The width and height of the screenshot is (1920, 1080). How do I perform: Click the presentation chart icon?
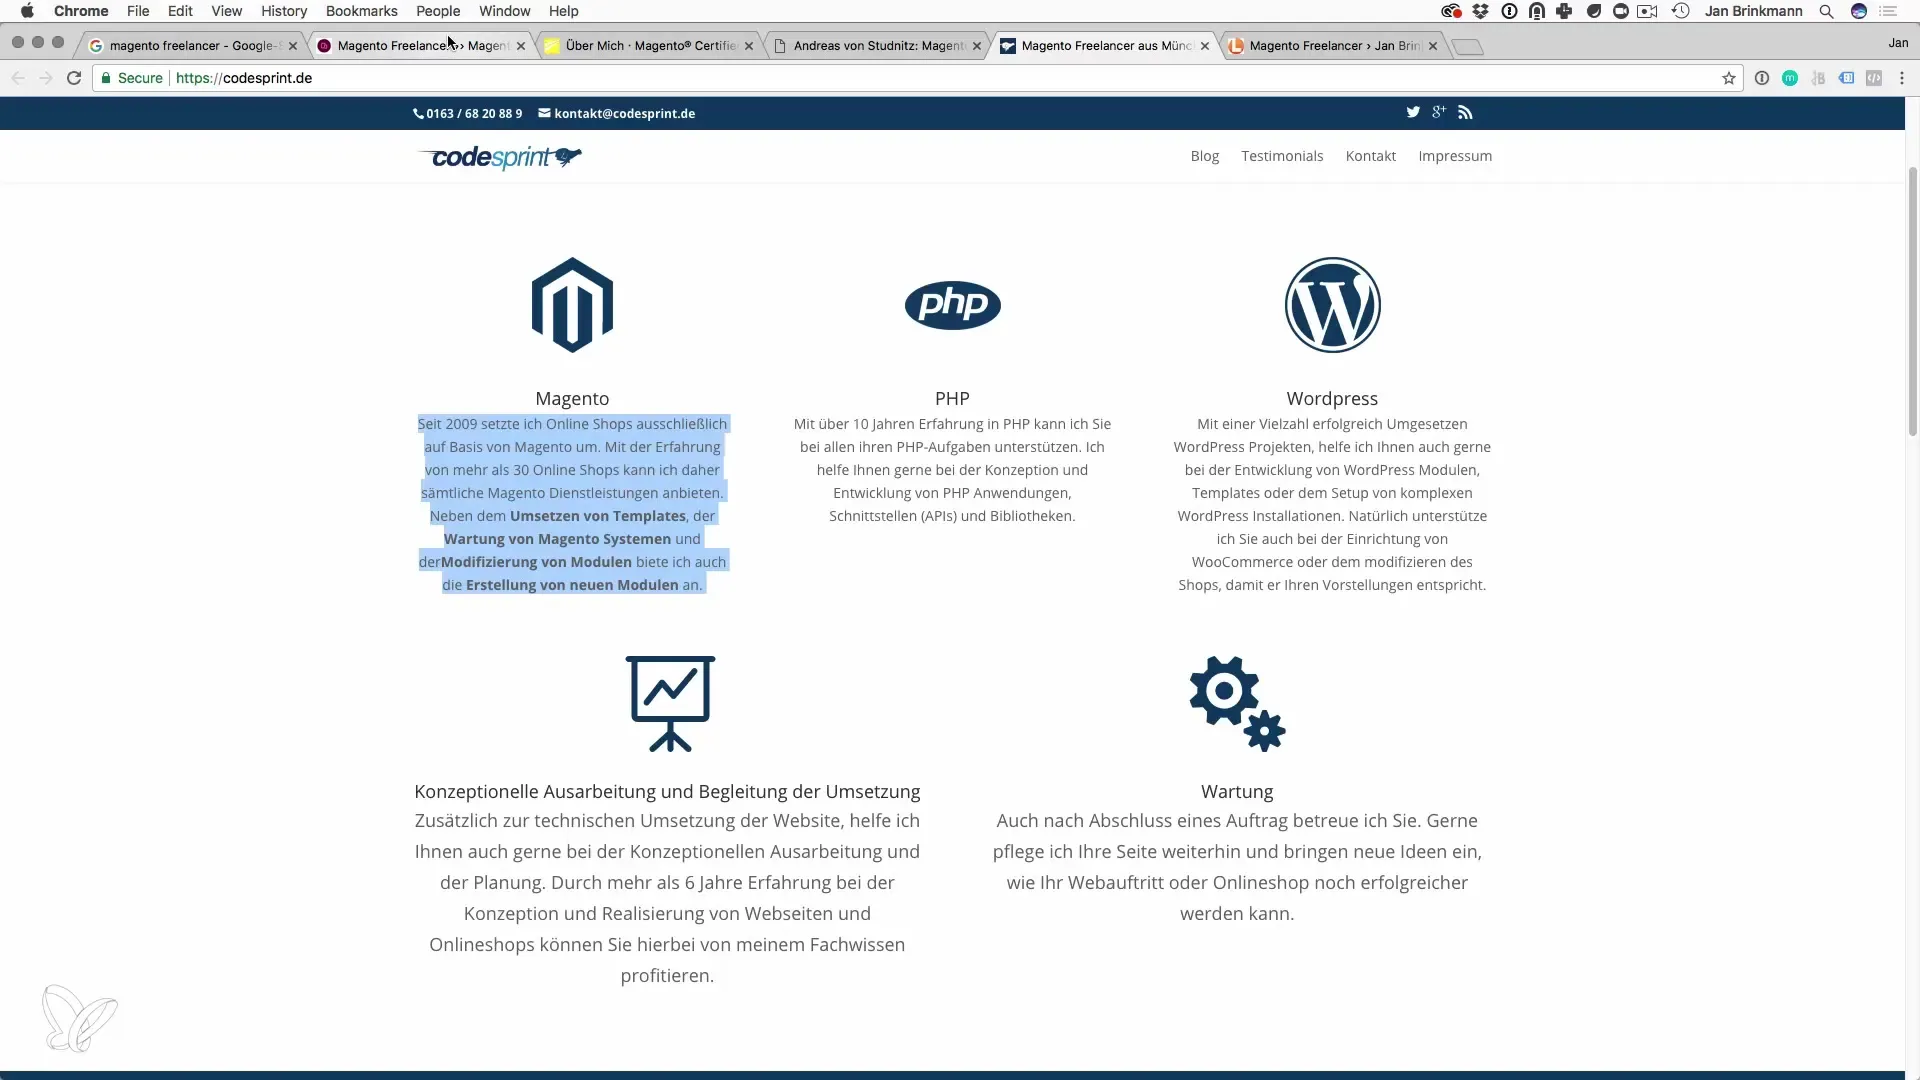[670, 704]
